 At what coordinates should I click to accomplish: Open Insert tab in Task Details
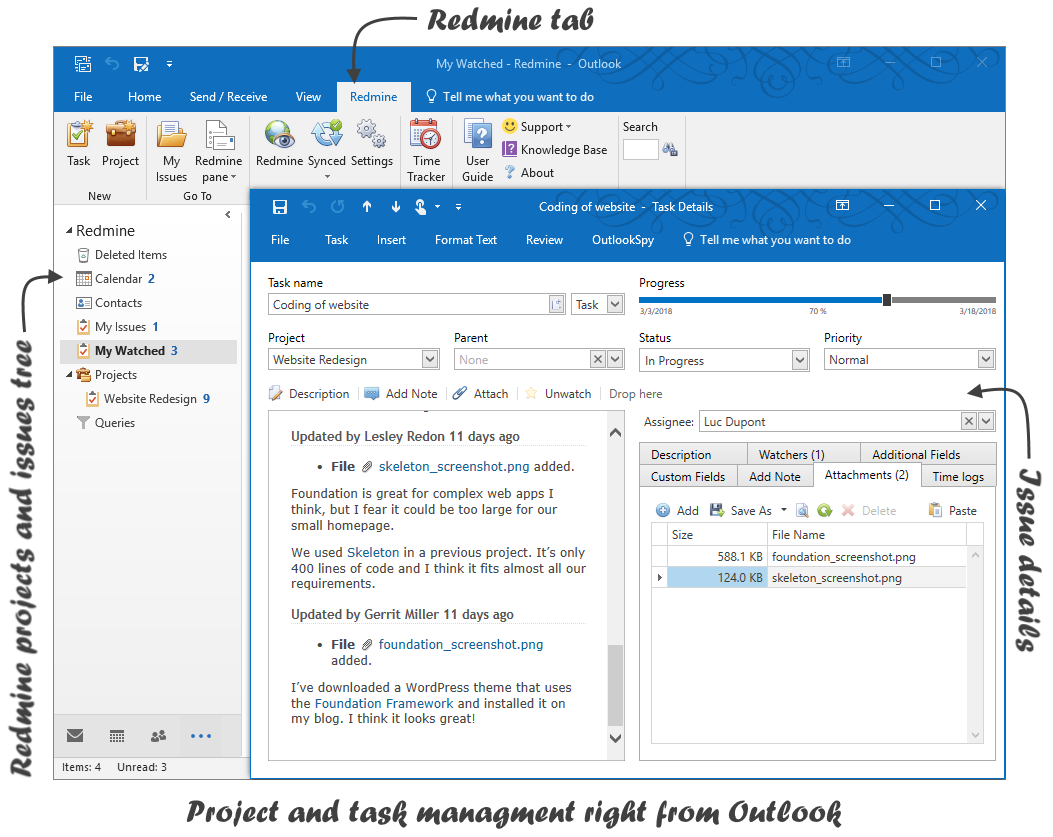[x=391, y=240]
